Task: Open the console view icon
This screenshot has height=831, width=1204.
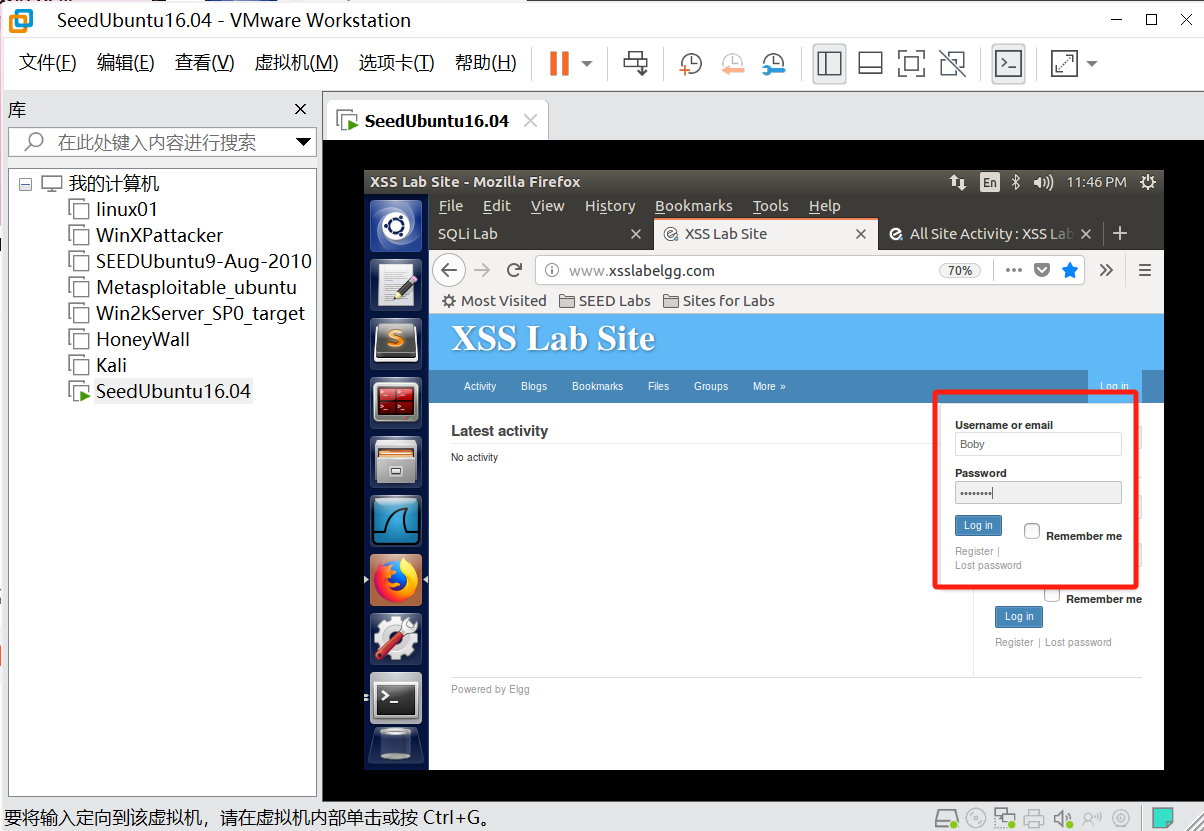Action: [x=1008, y=64]
